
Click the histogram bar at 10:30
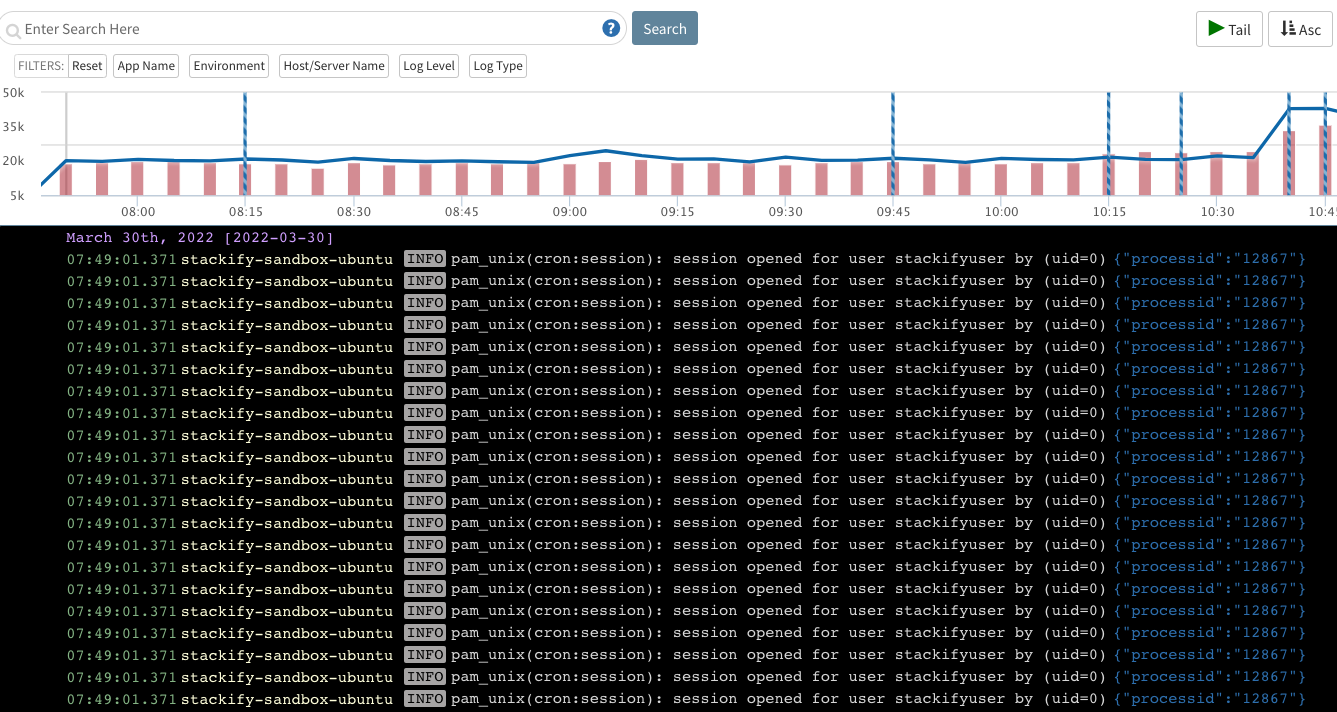pos(1216,174)
